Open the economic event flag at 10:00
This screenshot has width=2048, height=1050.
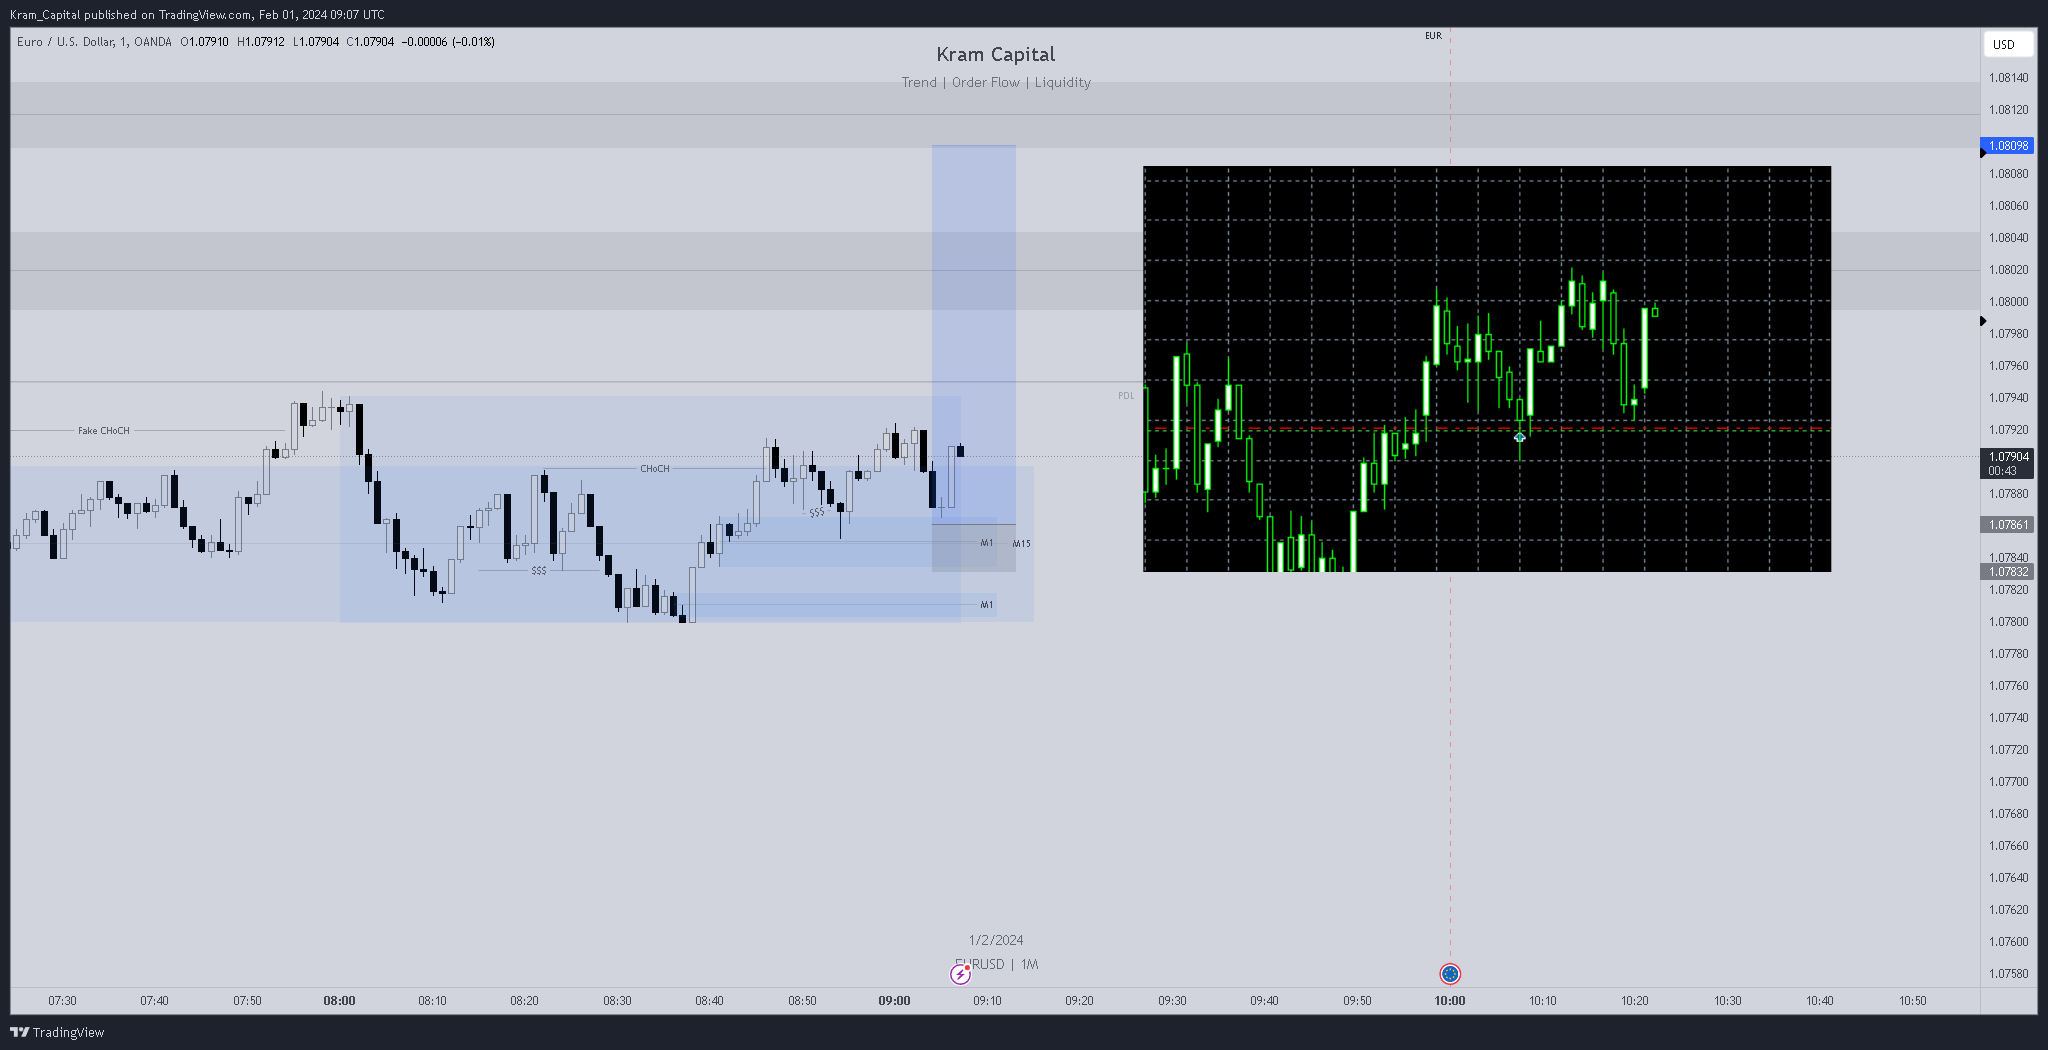1450,974
